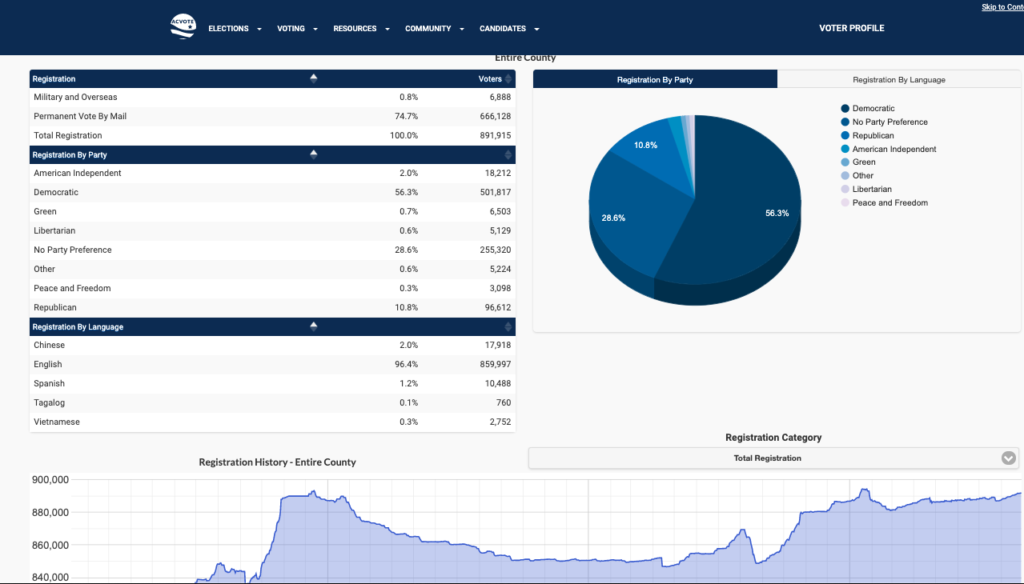The image size is (1024, 584).
Task: Click the Skip to Content link
Action: (1002, 7)
